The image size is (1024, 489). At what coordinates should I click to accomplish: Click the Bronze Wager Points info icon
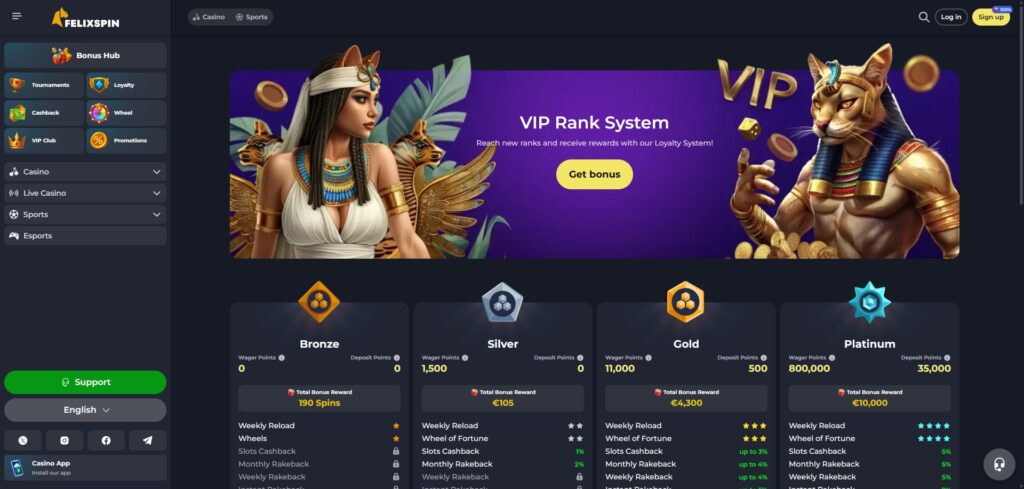(x=281, y=358)
